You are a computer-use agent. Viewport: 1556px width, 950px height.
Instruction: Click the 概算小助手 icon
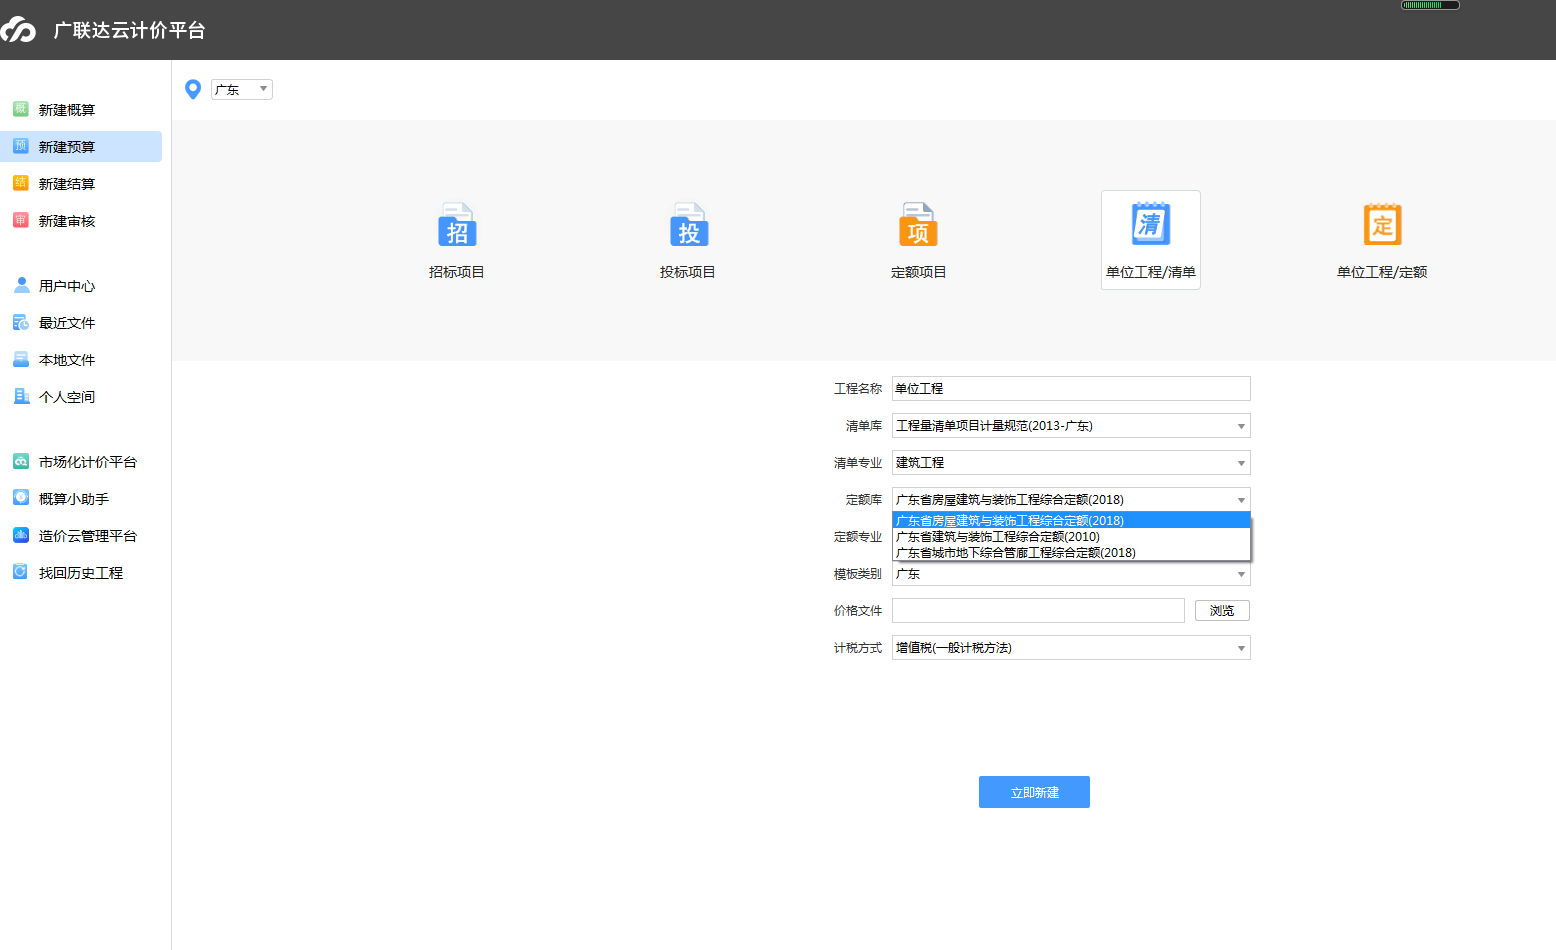[21, 498]
